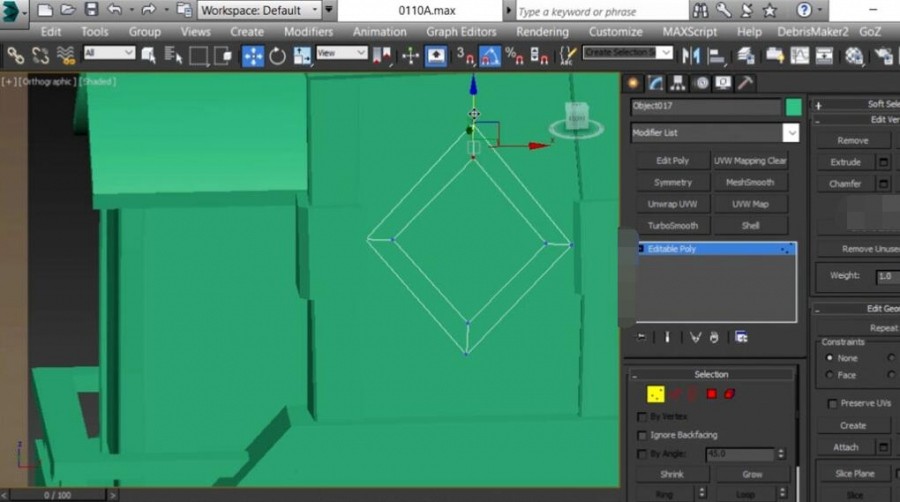Select the Select and Move tool

click(x=253, y=56)
